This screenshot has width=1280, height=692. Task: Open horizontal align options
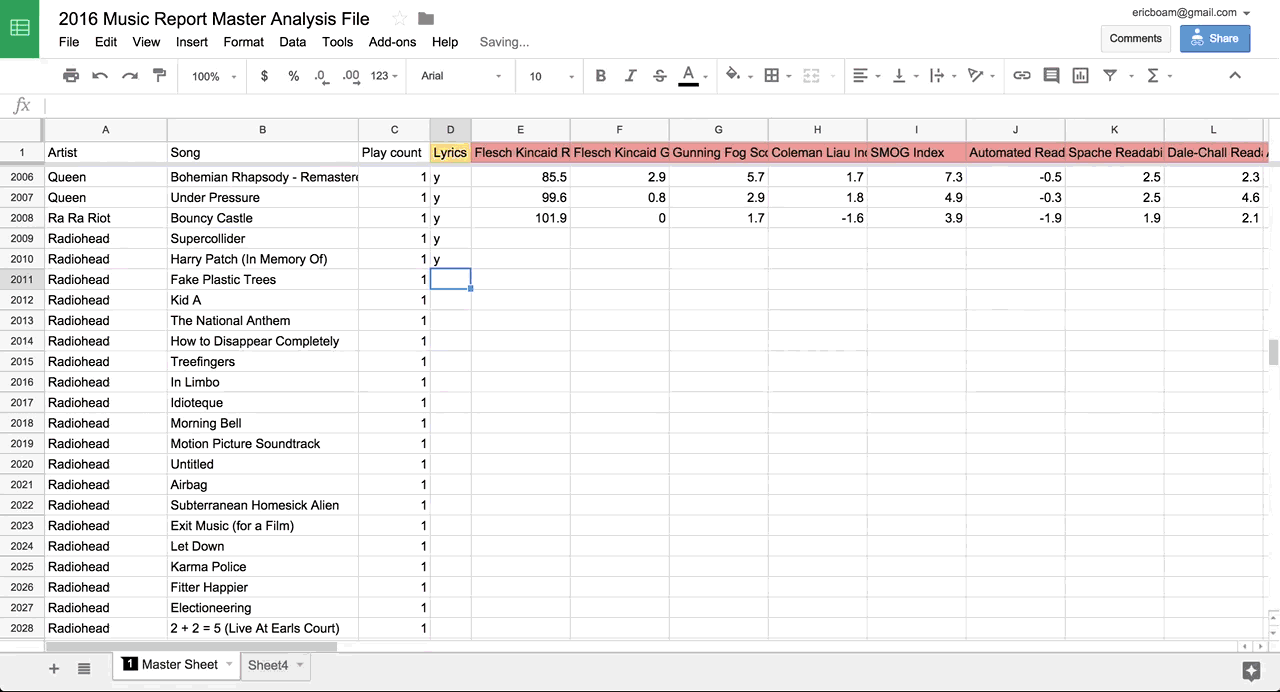[x=860, y=76]
